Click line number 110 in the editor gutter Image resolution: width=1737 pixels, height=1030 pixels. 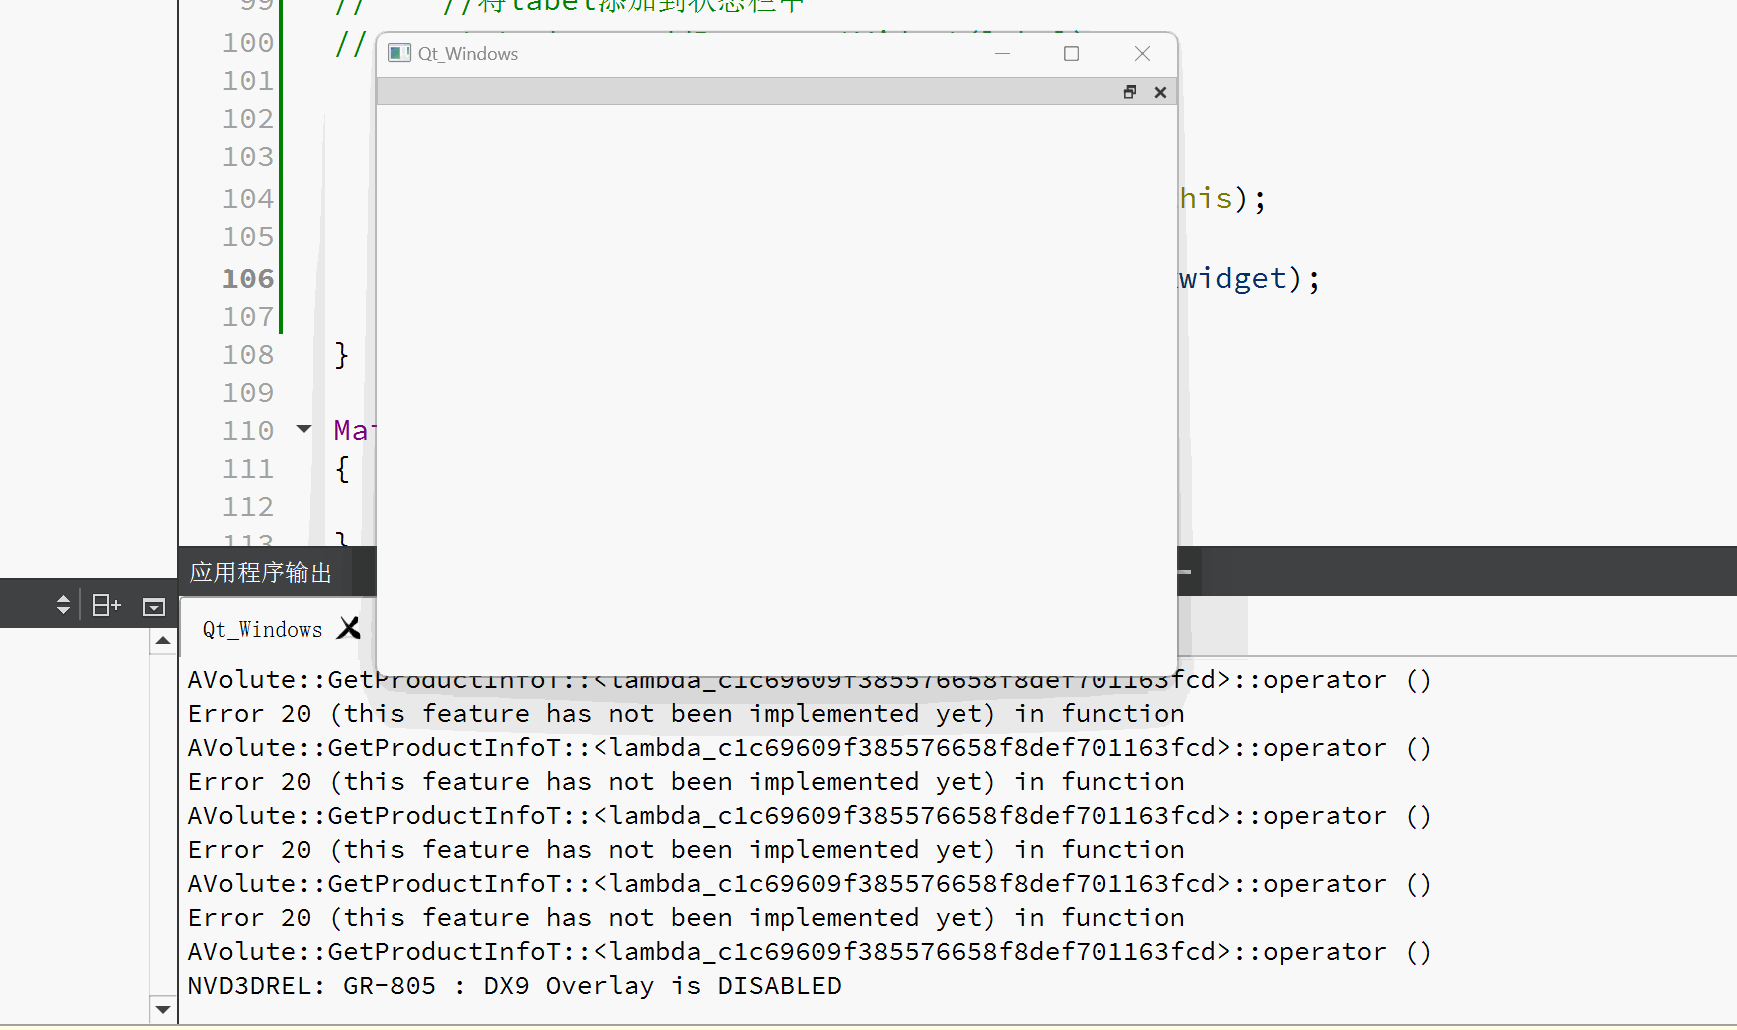coord(248,431)
